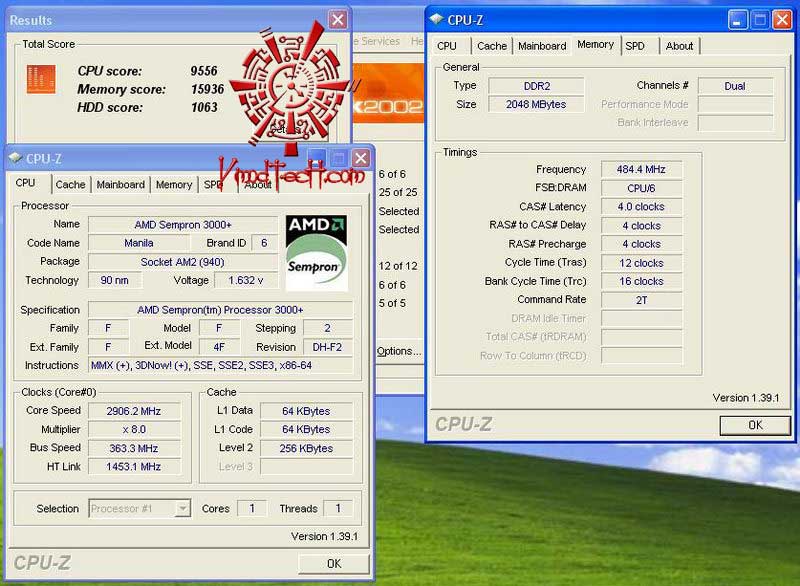Click OK in the CPU-Z Memory window

point(755,425)
